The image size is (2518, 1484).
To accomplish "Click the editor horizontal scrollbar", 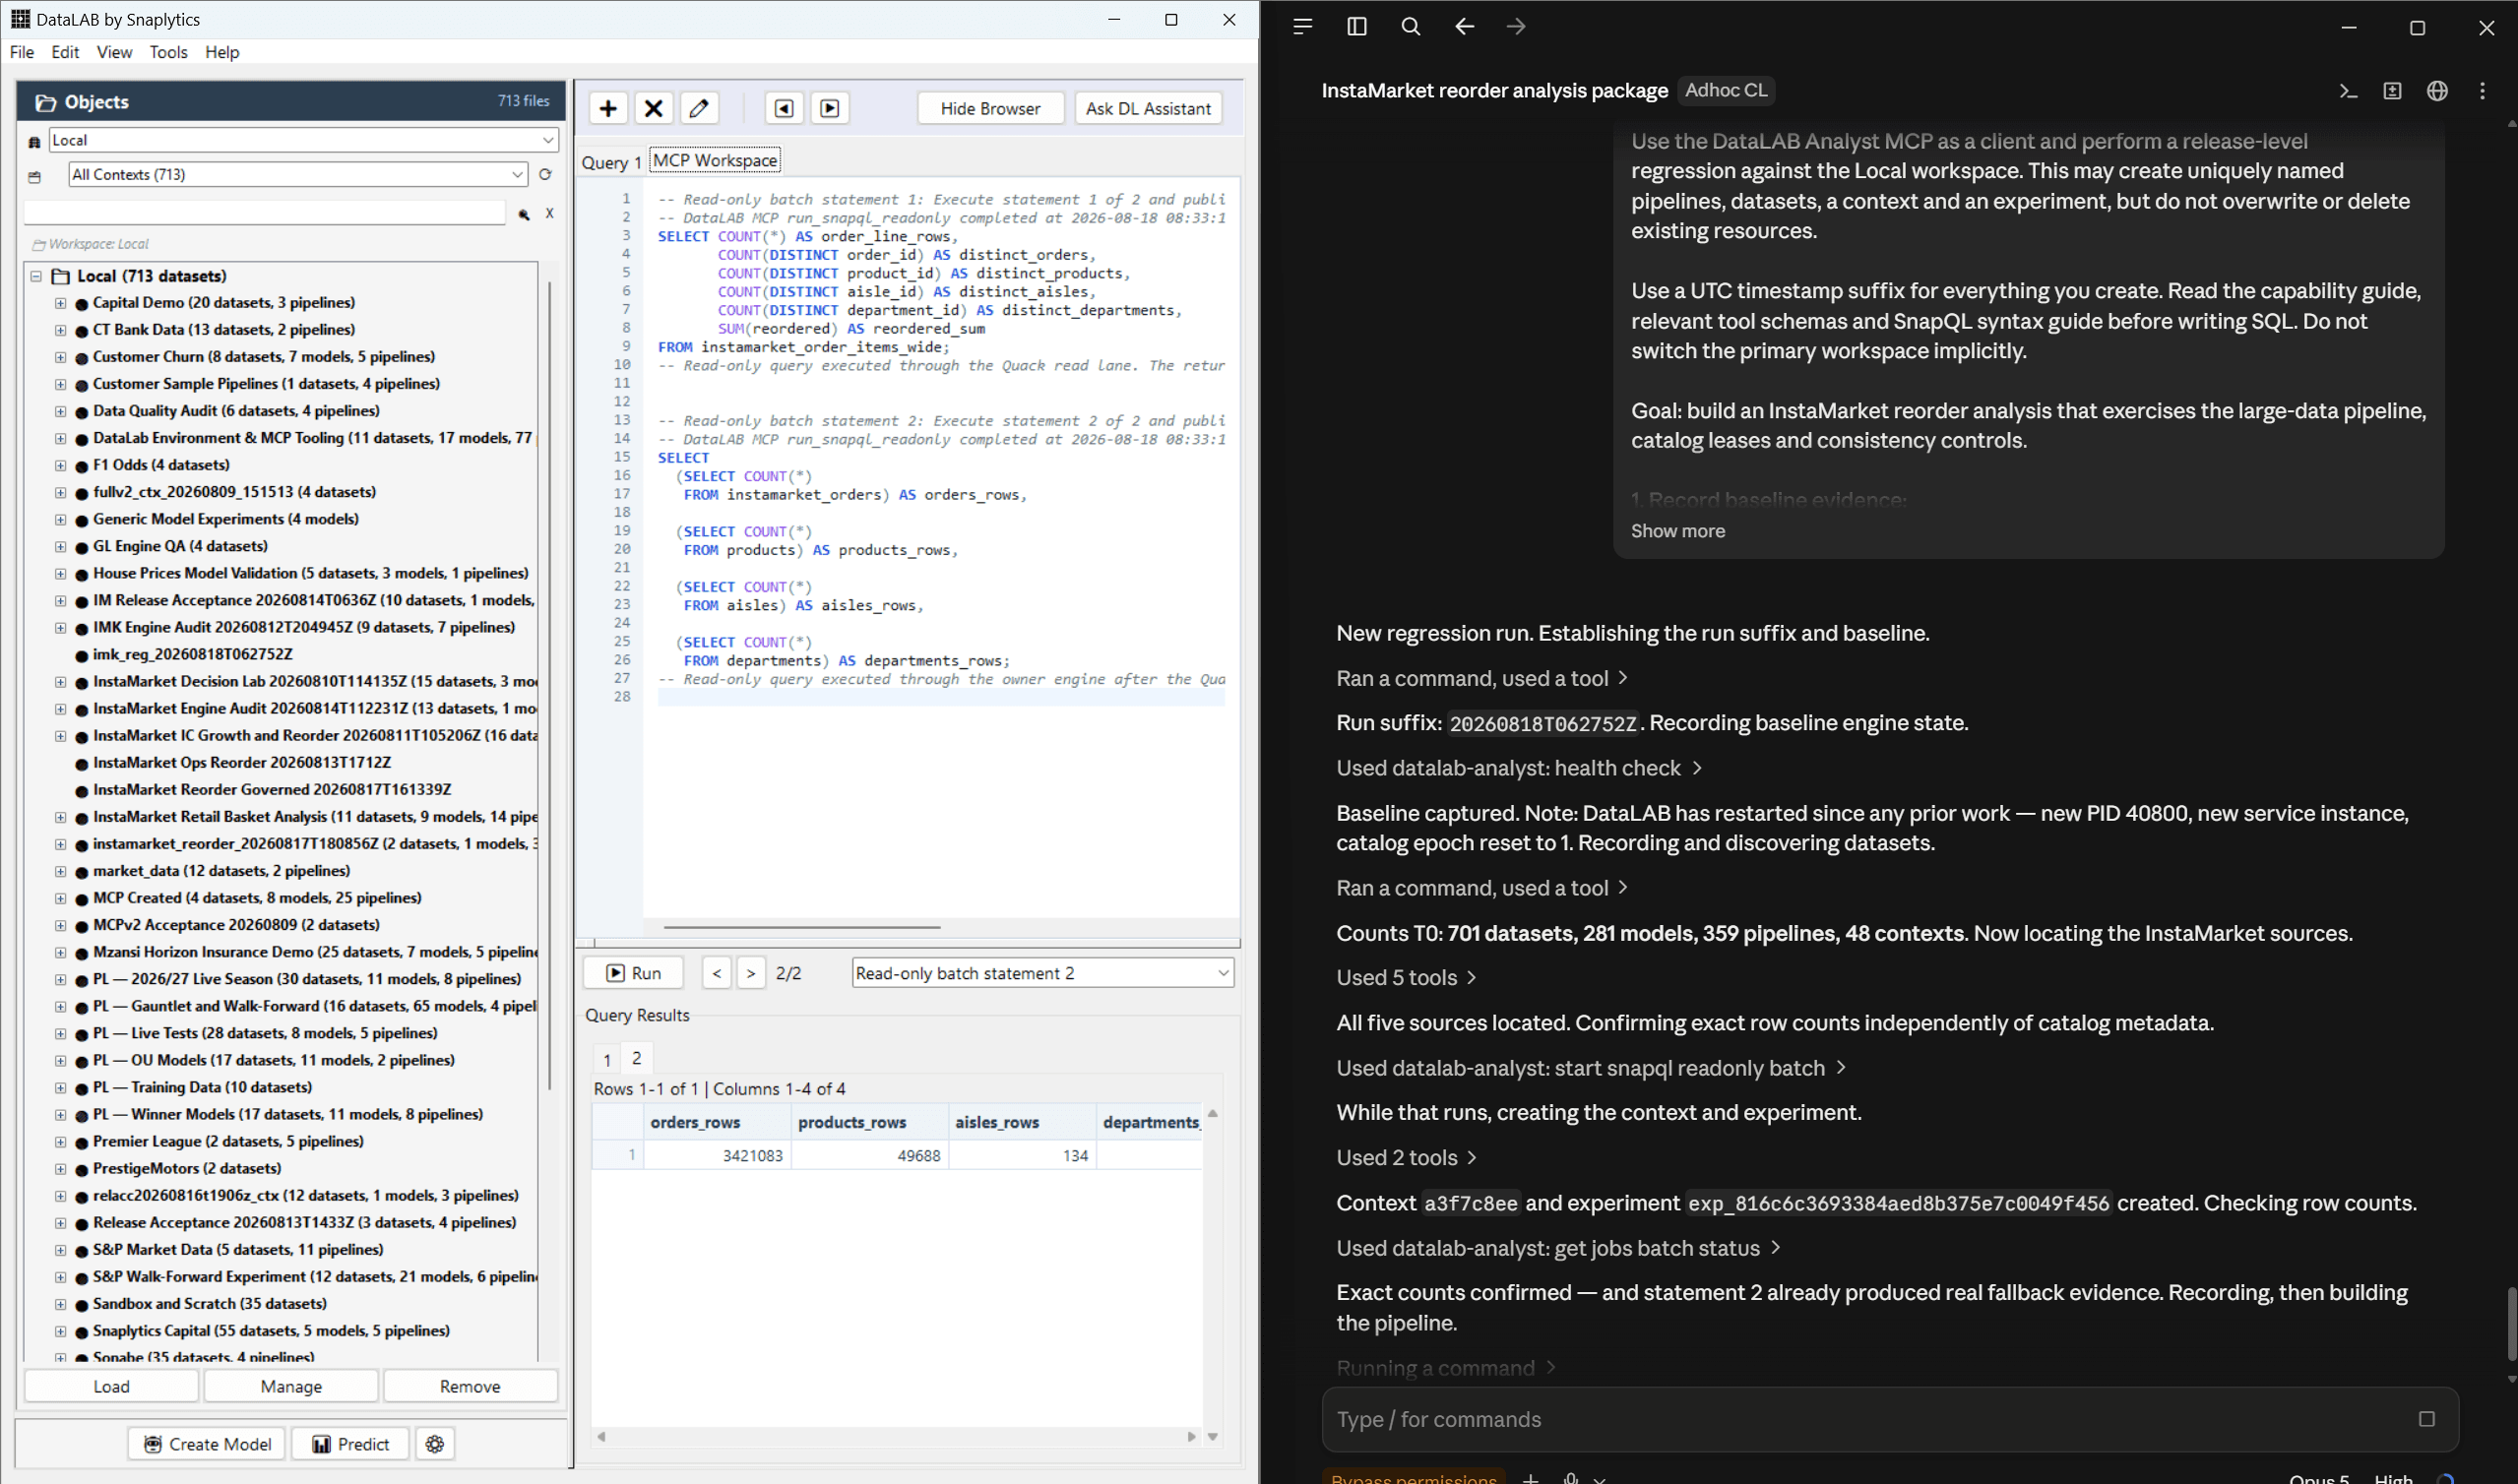I will pyautogui.click(x=801, y=927).
